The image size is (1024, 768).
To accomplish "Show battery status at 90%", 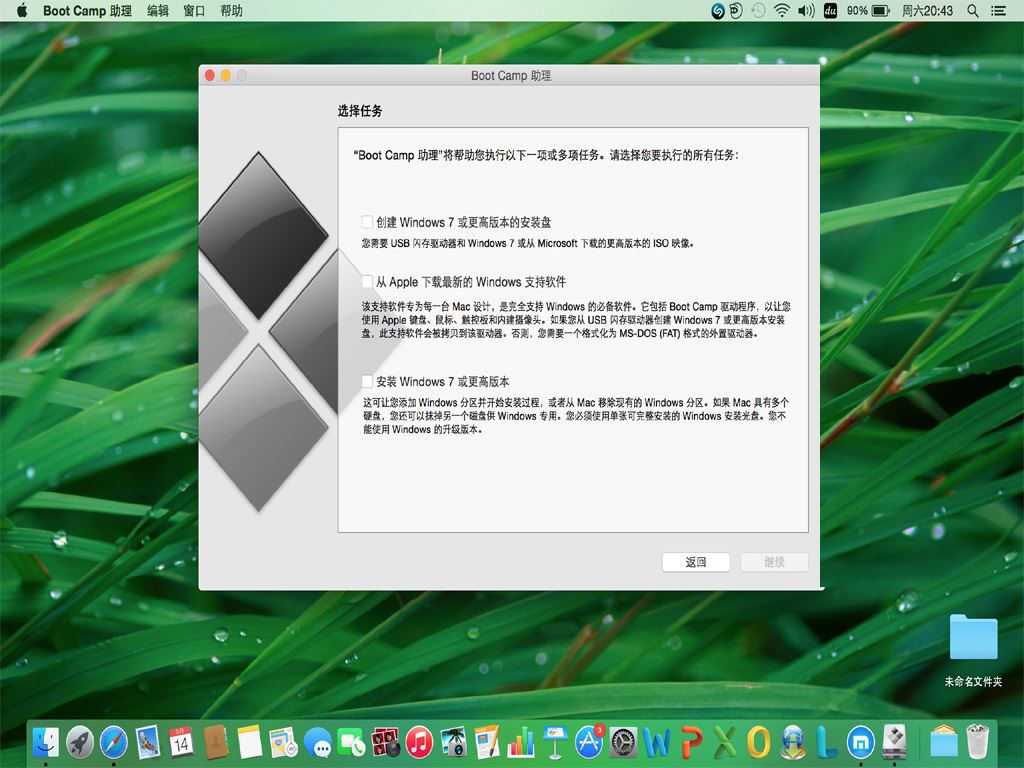I will (868, 10).
